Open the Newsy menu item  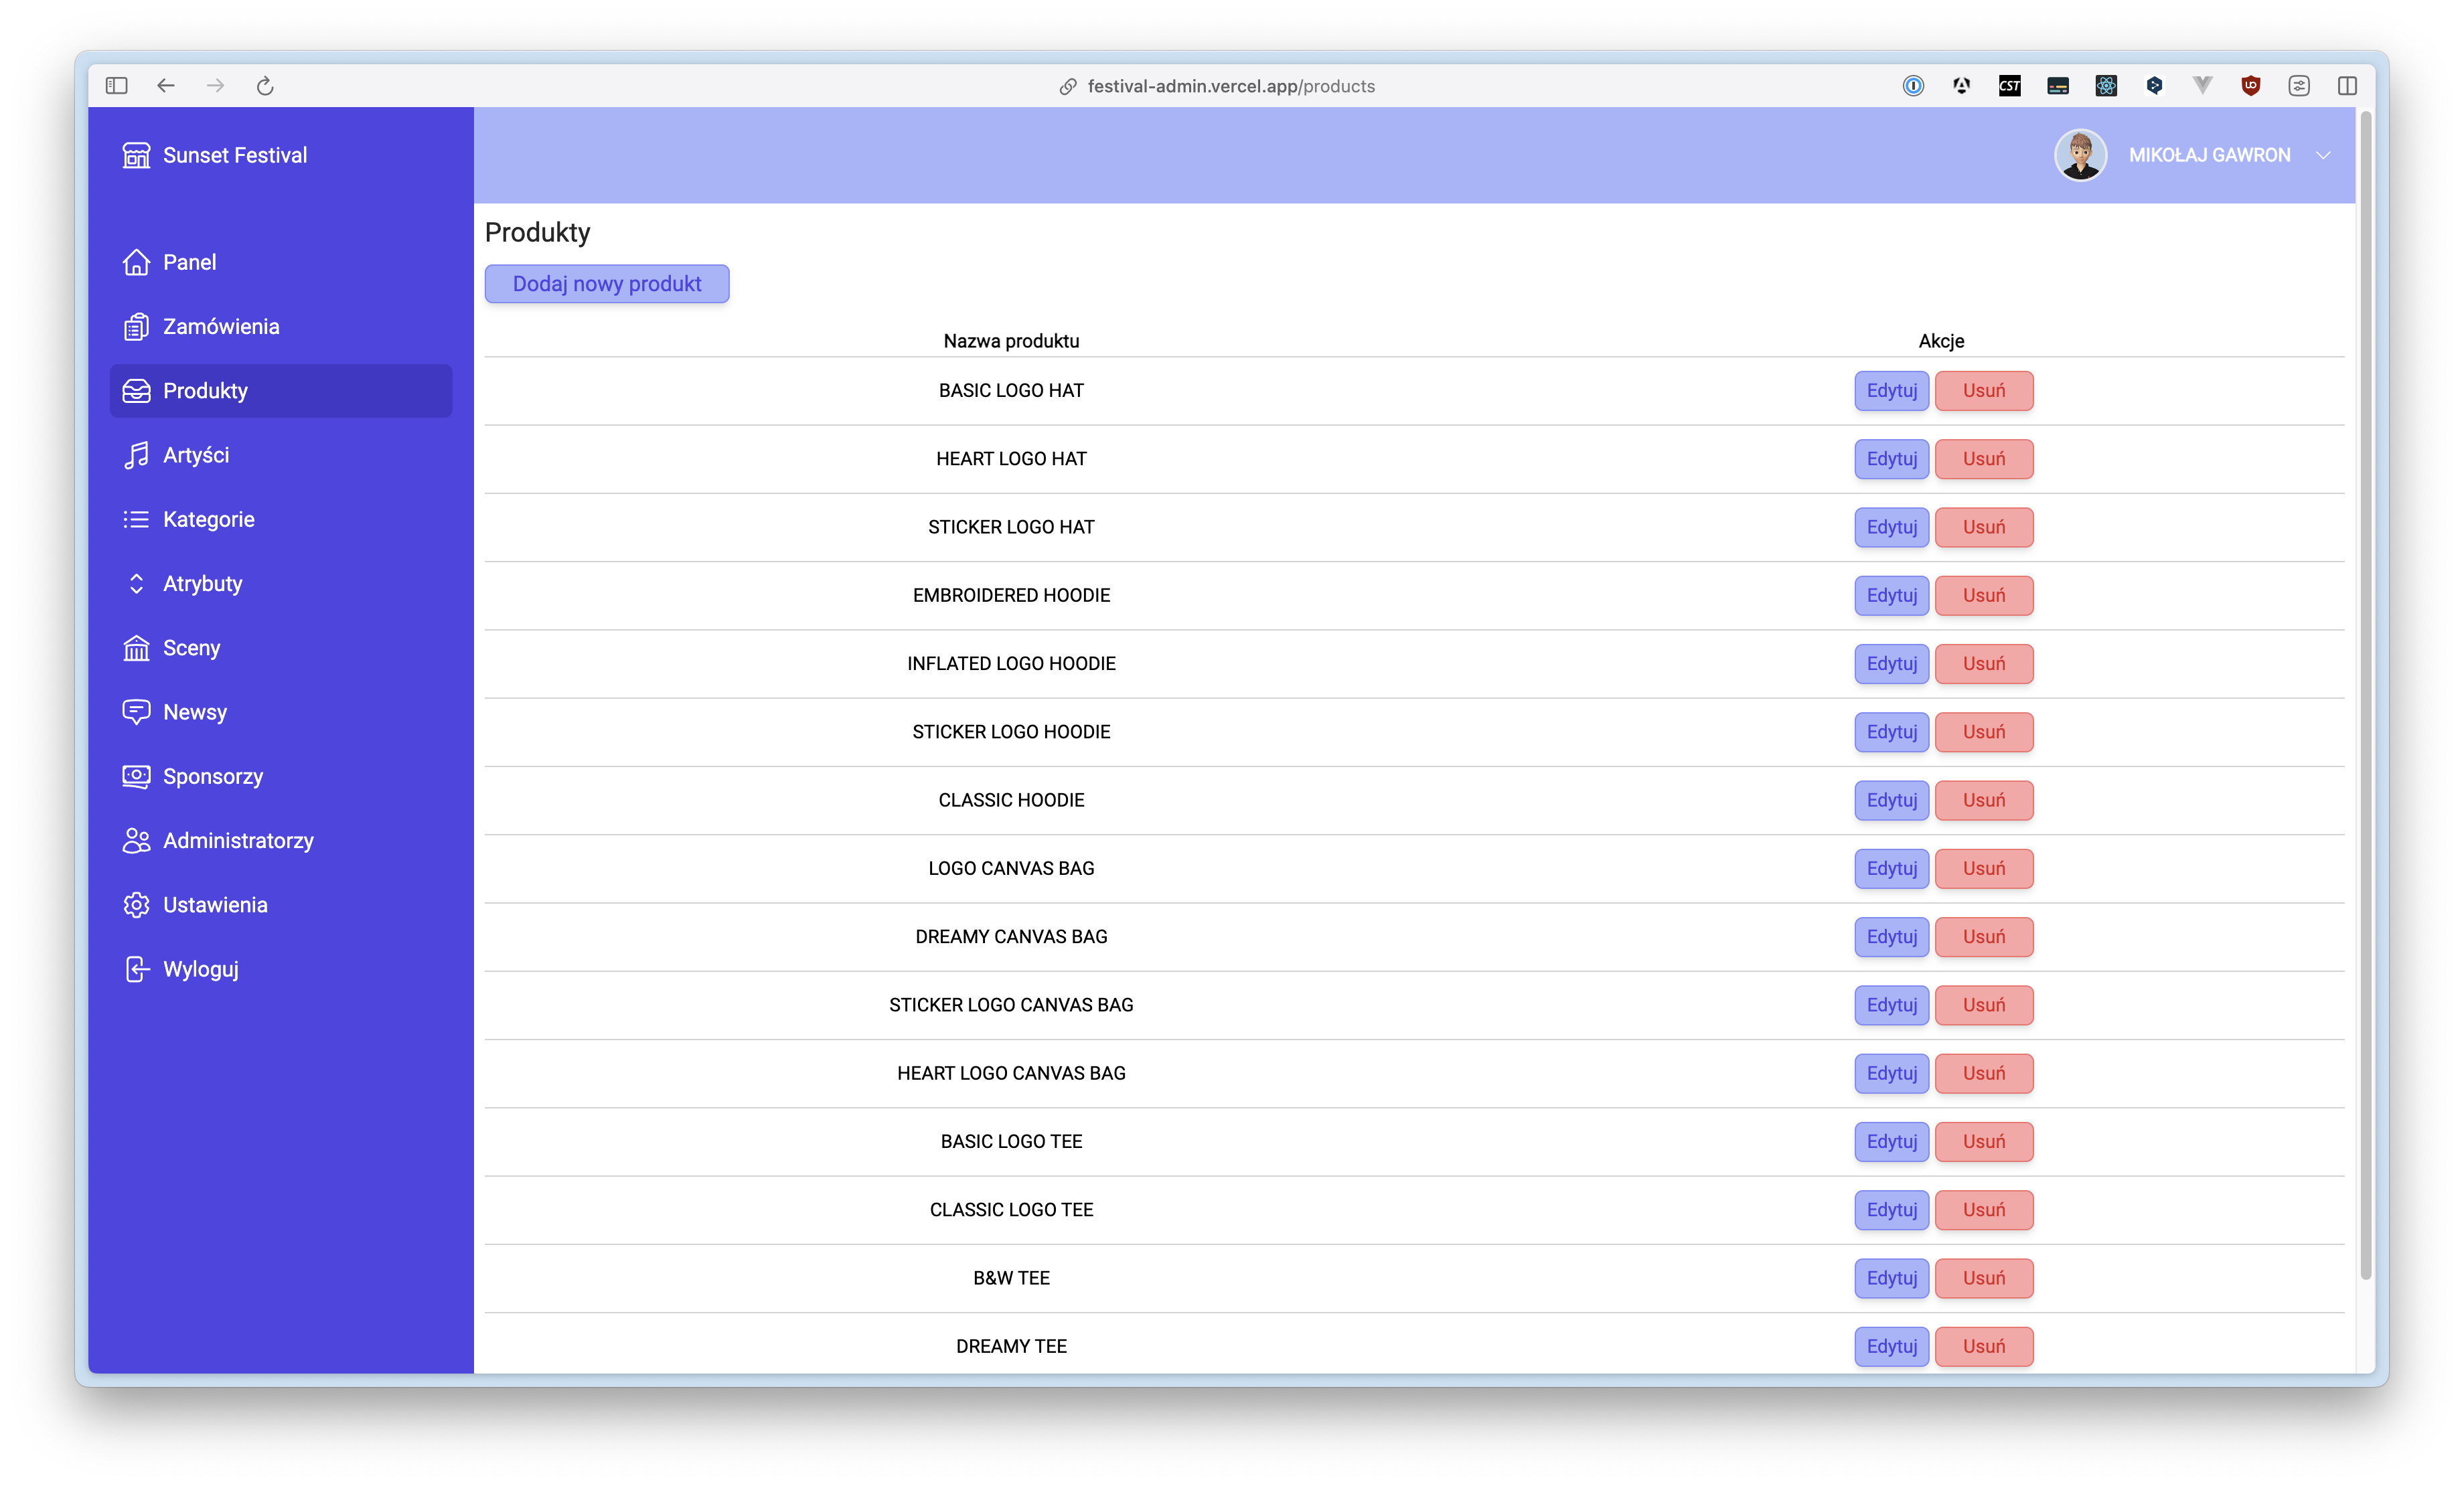click(x=195, y=712)
